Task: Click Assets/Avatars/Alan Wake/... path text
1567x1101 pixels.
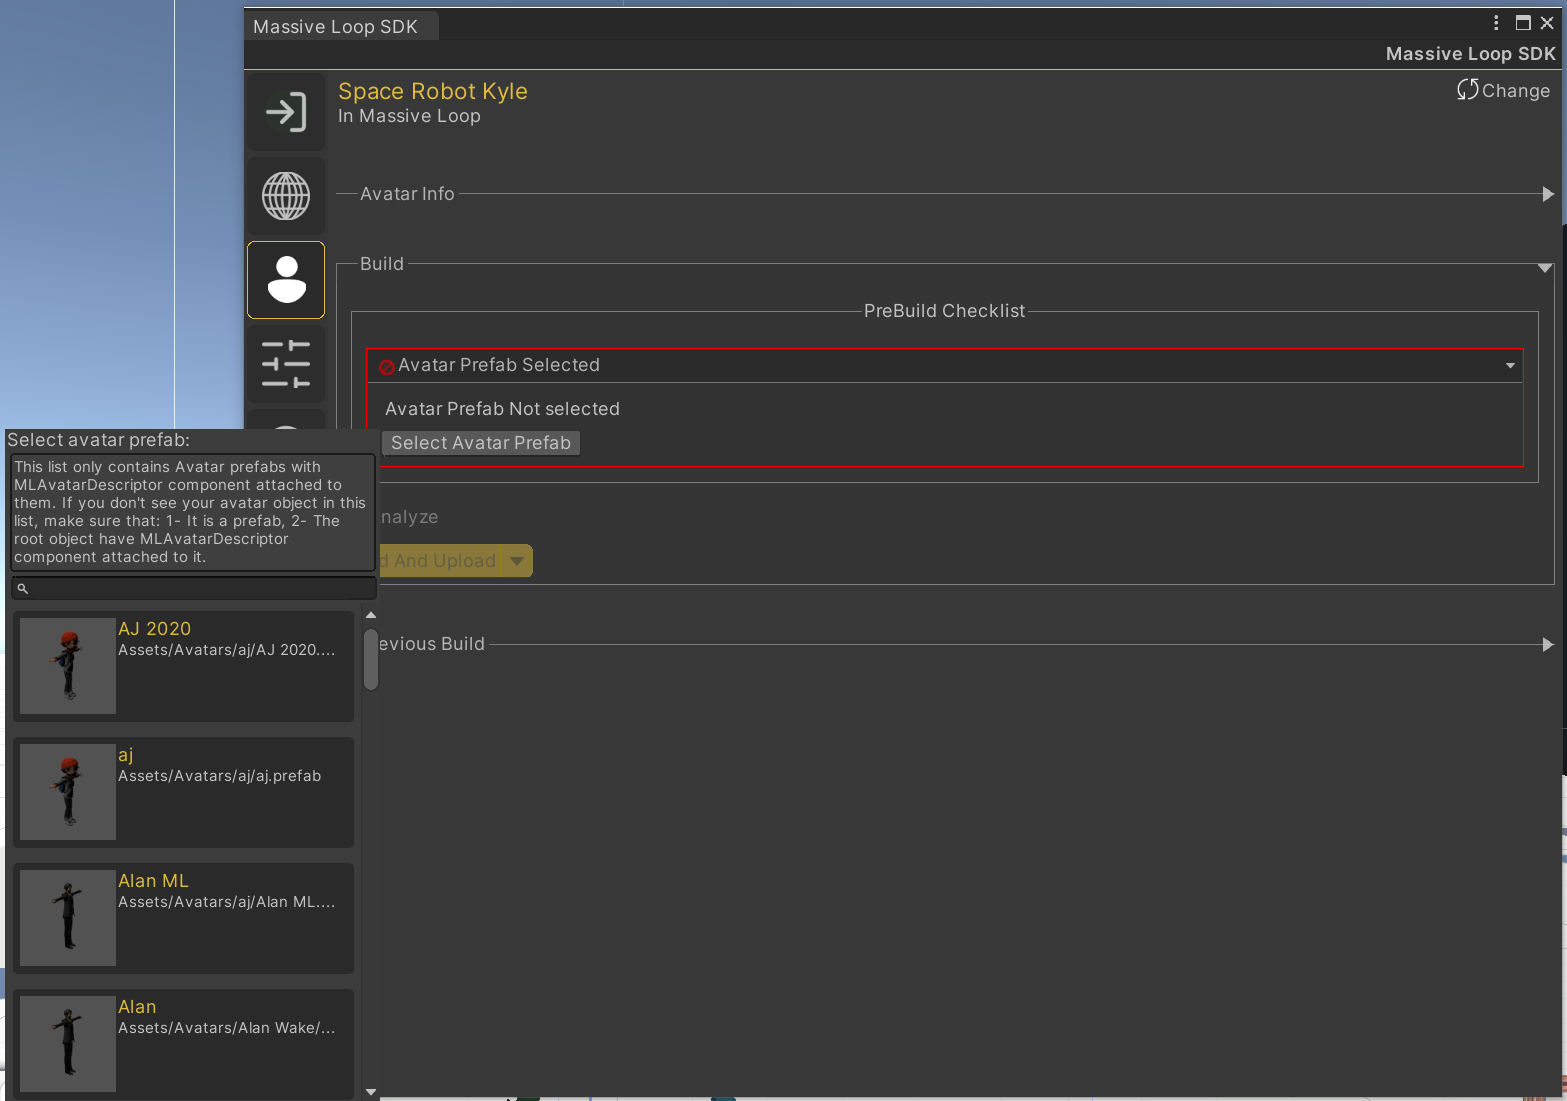Action: click(227, 1028)
